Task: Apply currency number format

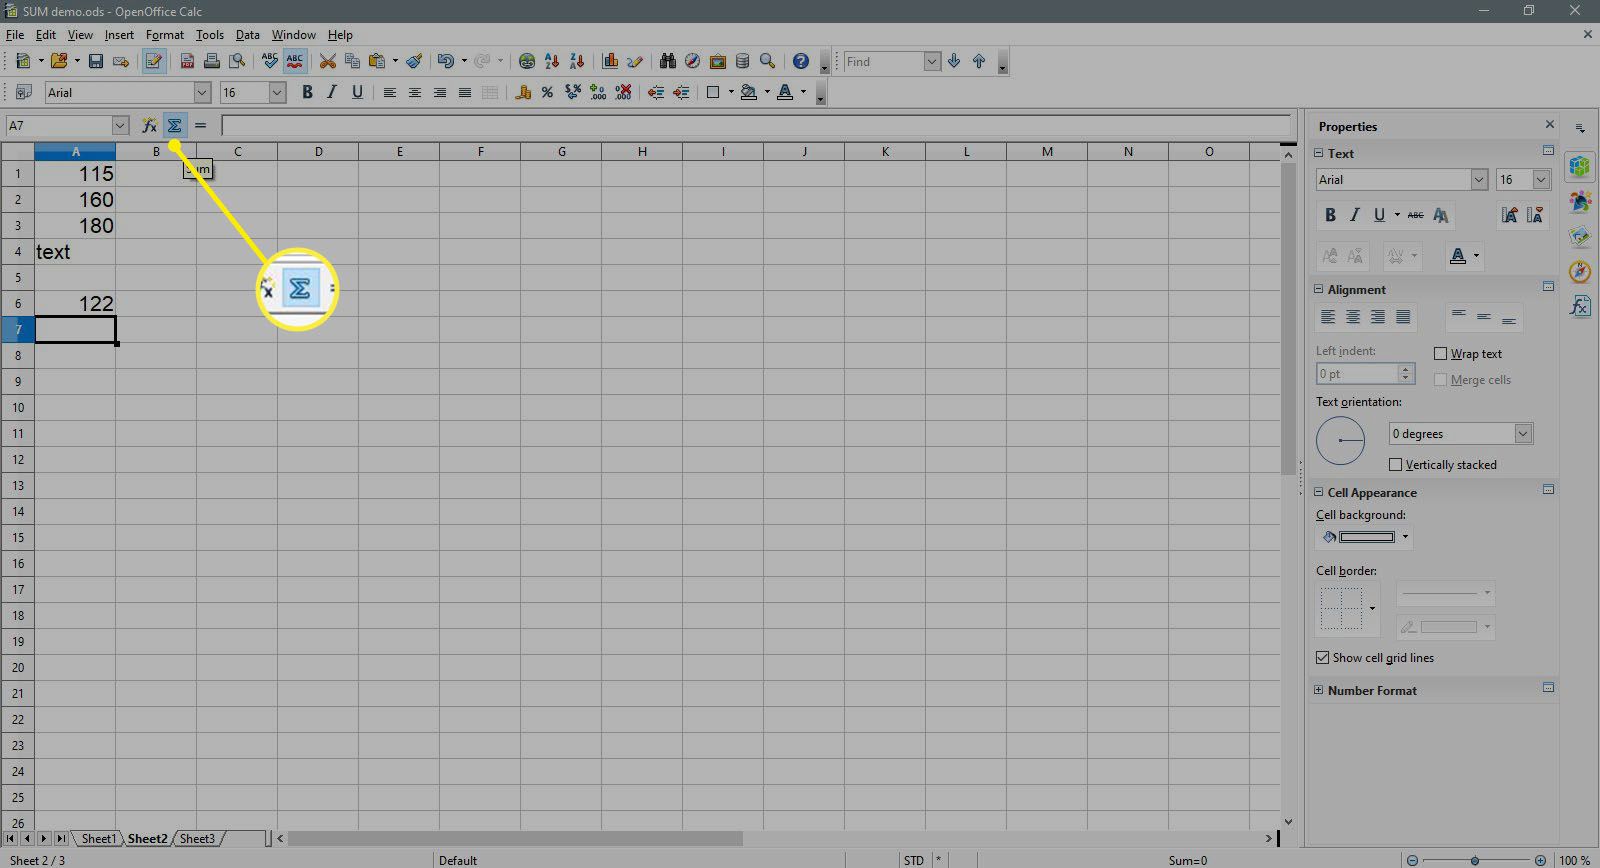Action: tap(522, 92)
